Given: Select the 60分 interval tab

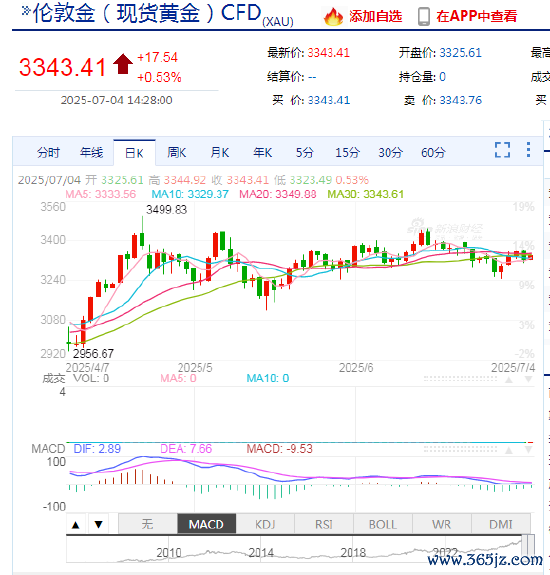Looking at the screenshot, I should (x=433, y=153).
